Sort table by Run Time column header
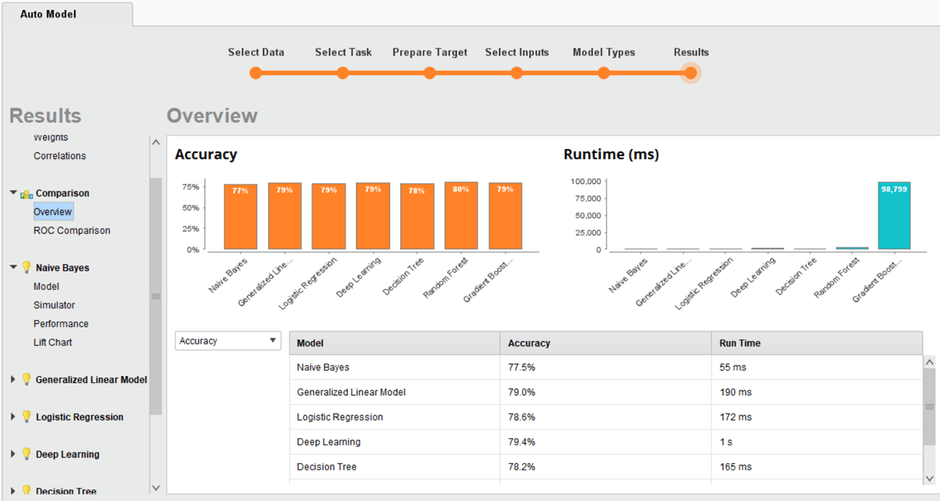Image resolution: width=940 pixels, height=501 pixels. tap(740, 343)
